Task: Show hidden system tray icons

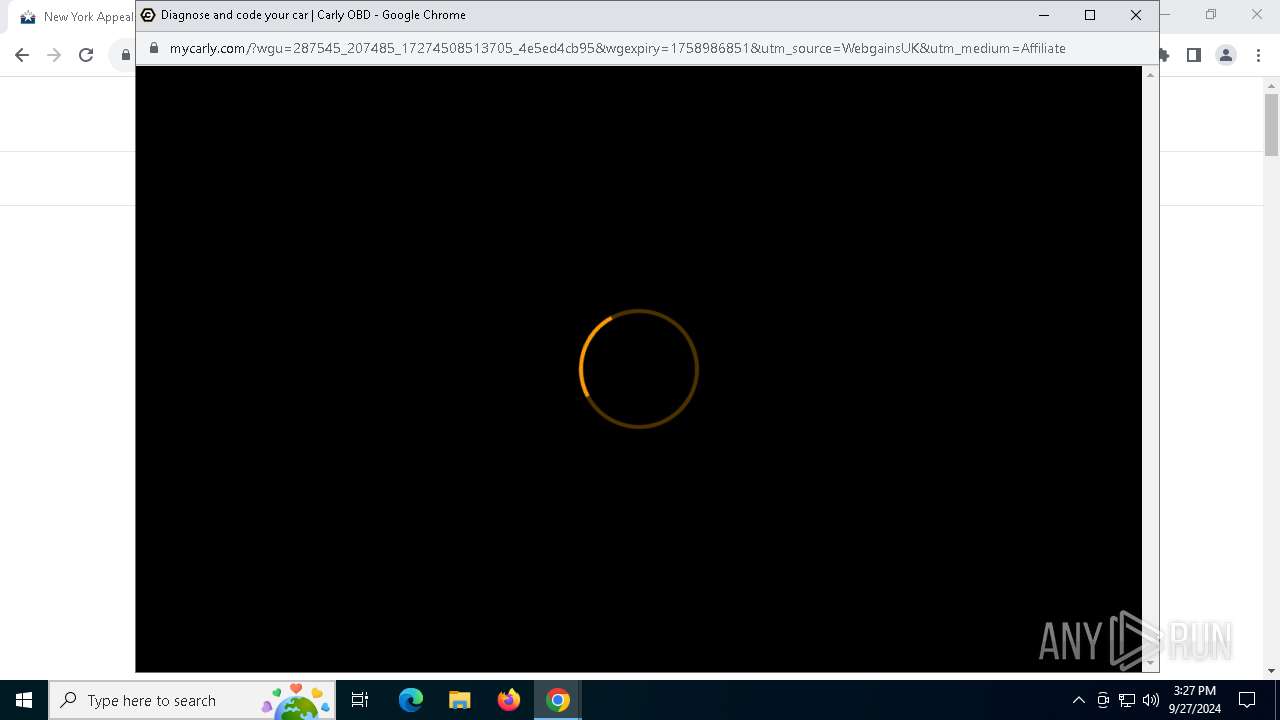Action: pos(1078,700)
